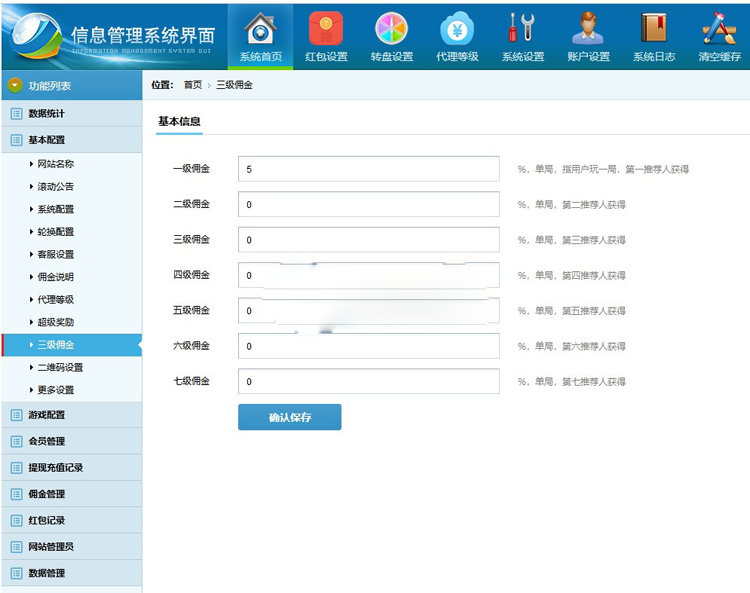Open 系统设置 tools icon
The height and width of the screenshot is (593, 750).
522,29
